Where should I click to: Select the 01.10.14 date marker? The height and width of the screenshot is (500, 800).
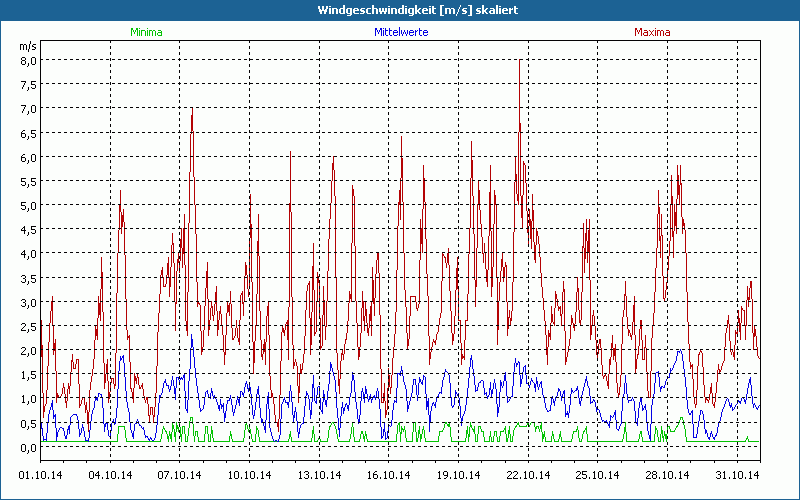coord(42,475)
